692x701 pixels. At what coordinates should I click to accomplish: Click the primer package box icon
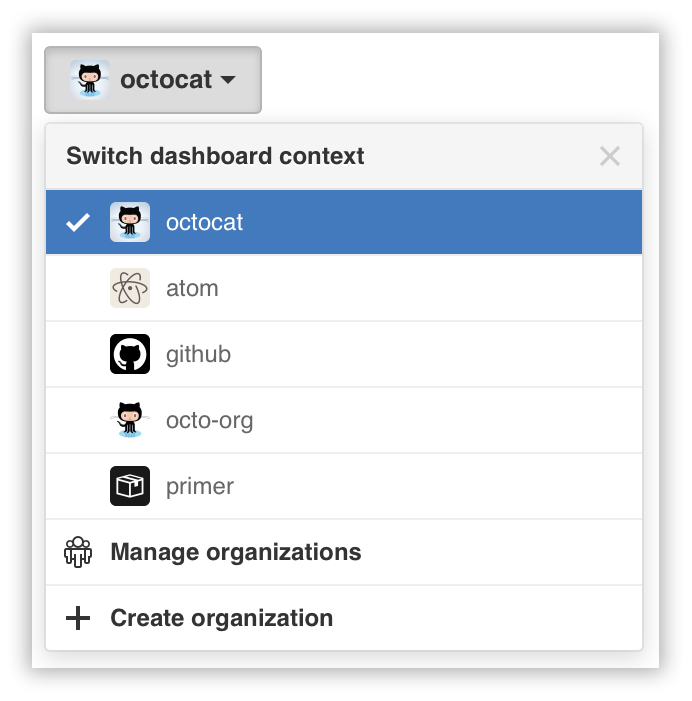[x=130, y=486]
